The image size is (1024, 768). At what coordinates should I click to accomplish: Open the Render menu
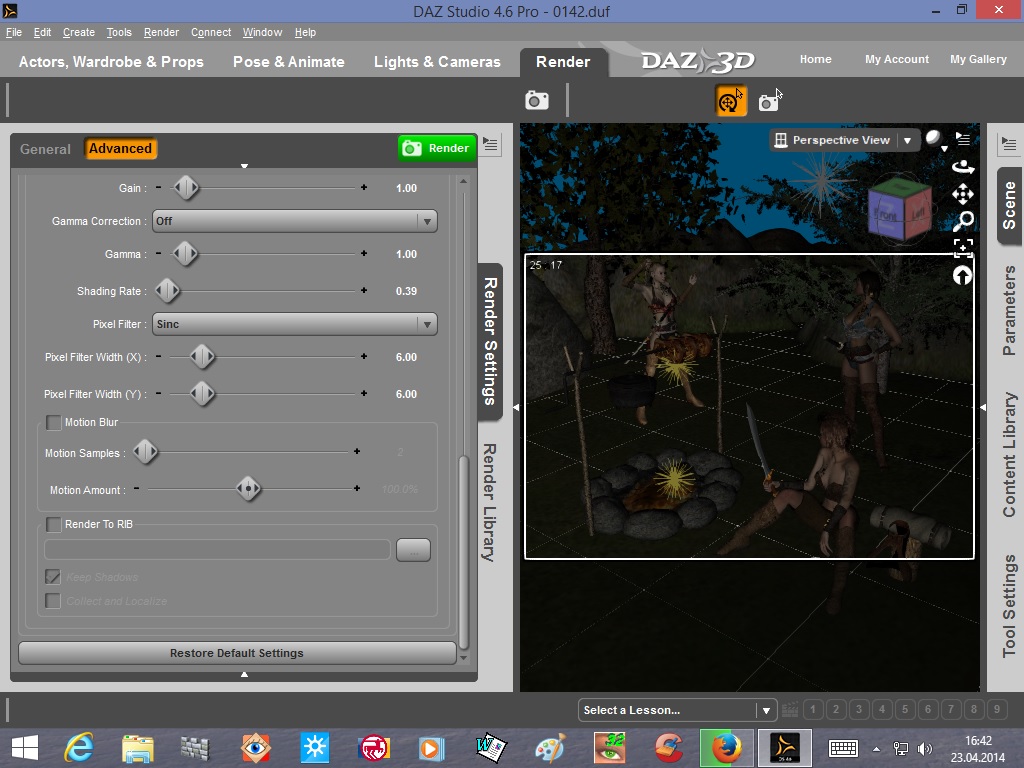click(161, 32)
